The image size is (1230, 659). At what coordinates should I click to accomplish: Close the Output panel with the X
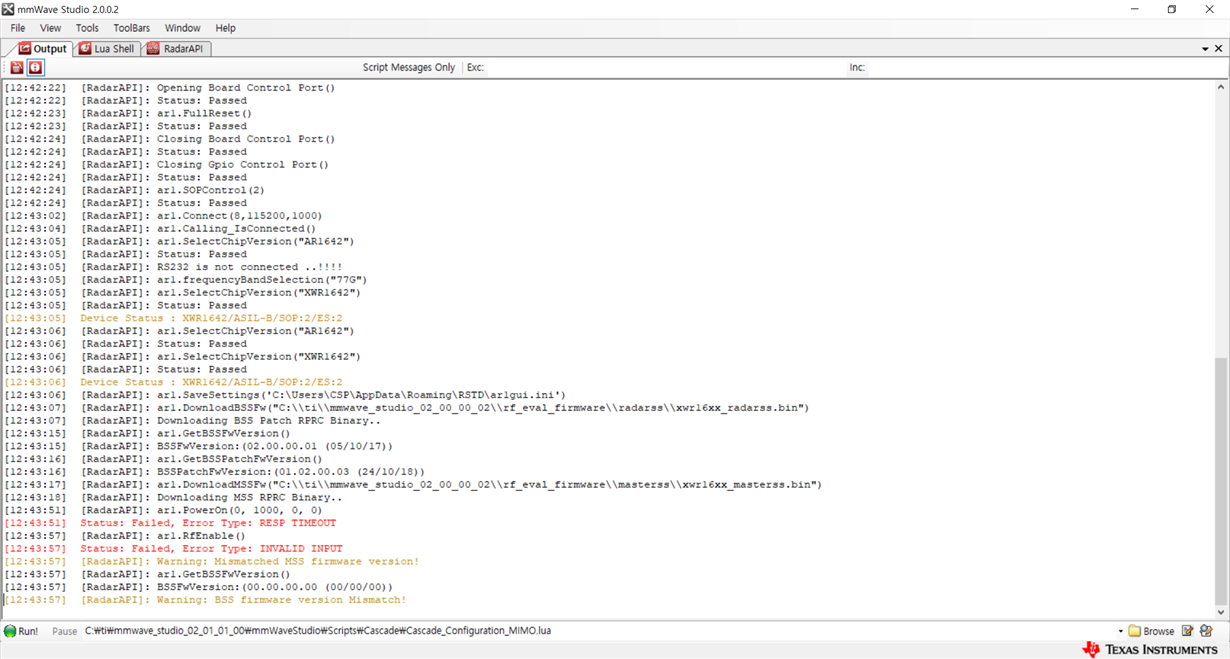coord(1218,48)
